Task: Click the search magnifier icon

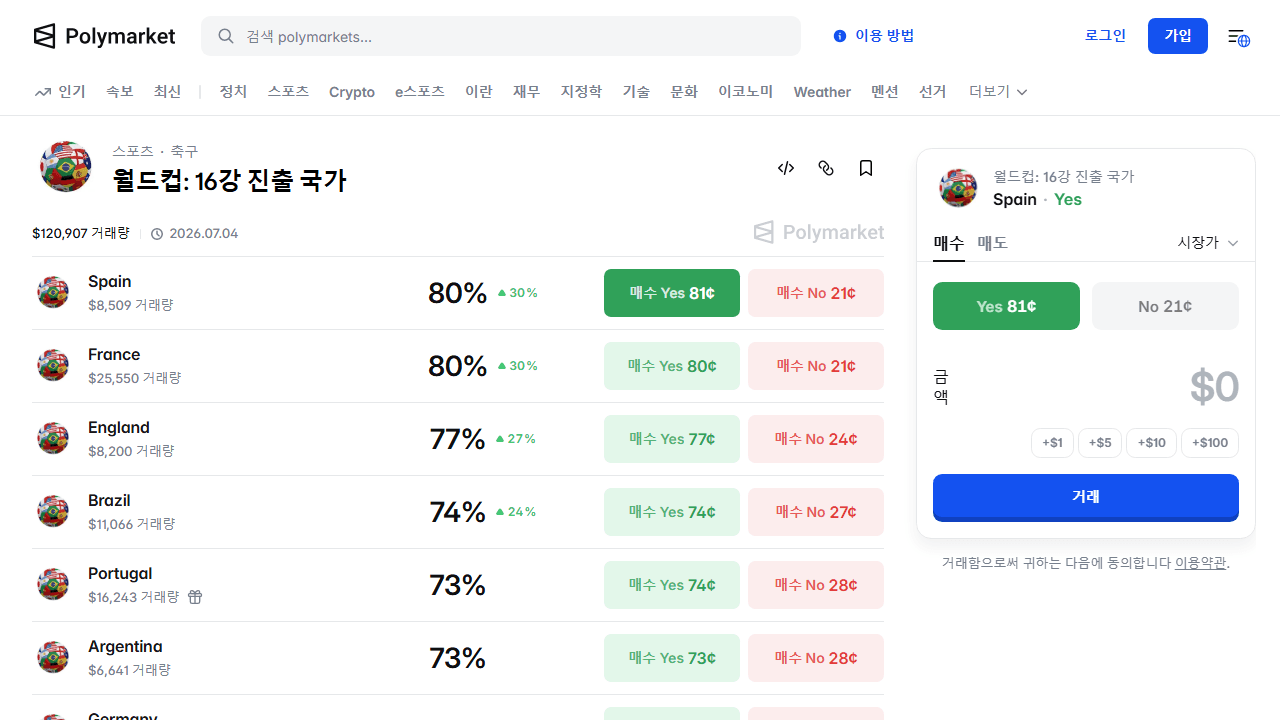Action: [x=226, y=36]
